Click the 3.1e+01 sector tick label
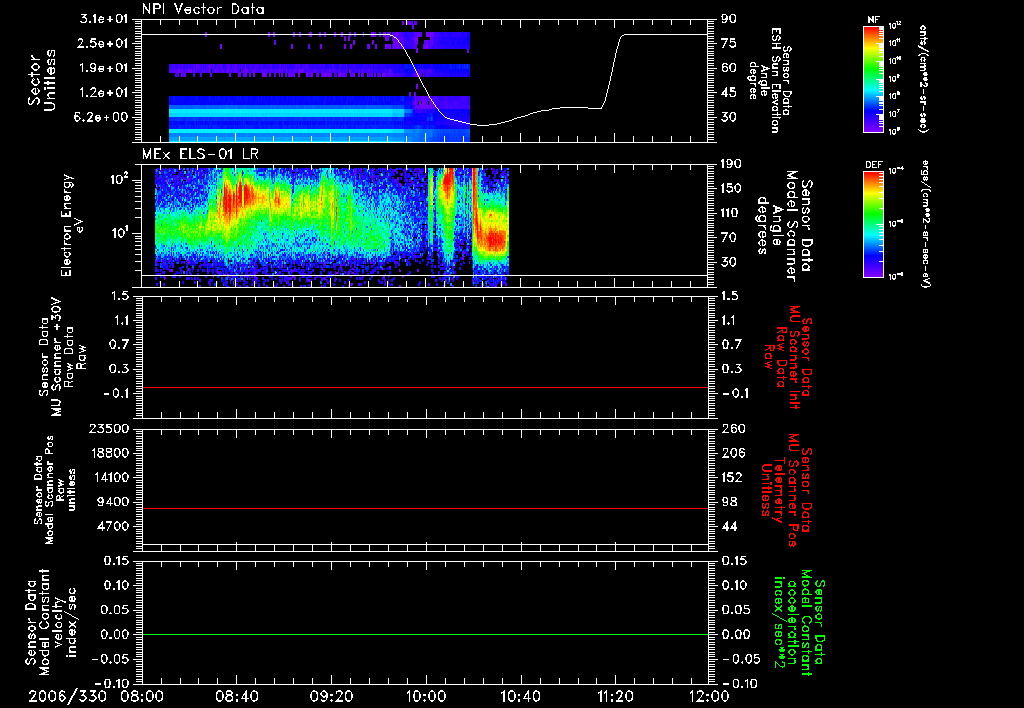Image resolution: width=1024 pixels, height=708 pixels. (104, 19)
